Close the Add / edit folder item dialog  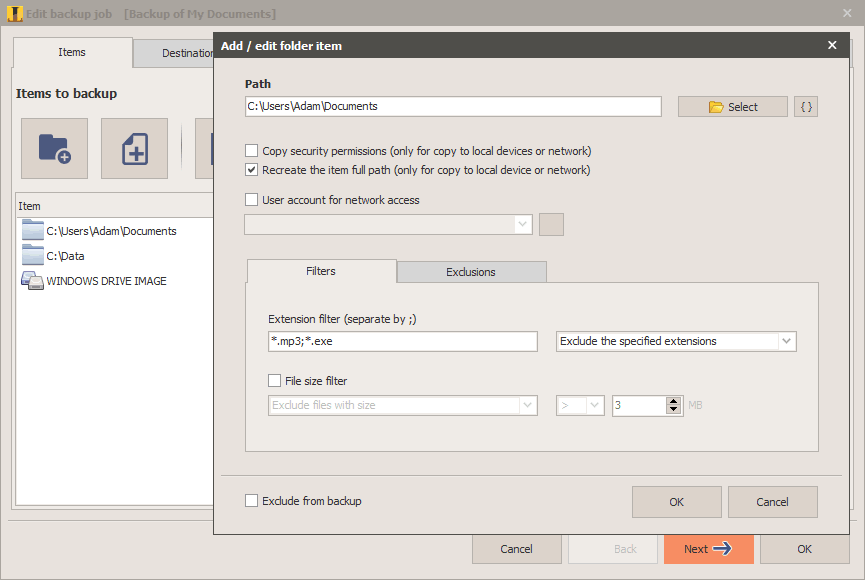[x=832, y=45]
